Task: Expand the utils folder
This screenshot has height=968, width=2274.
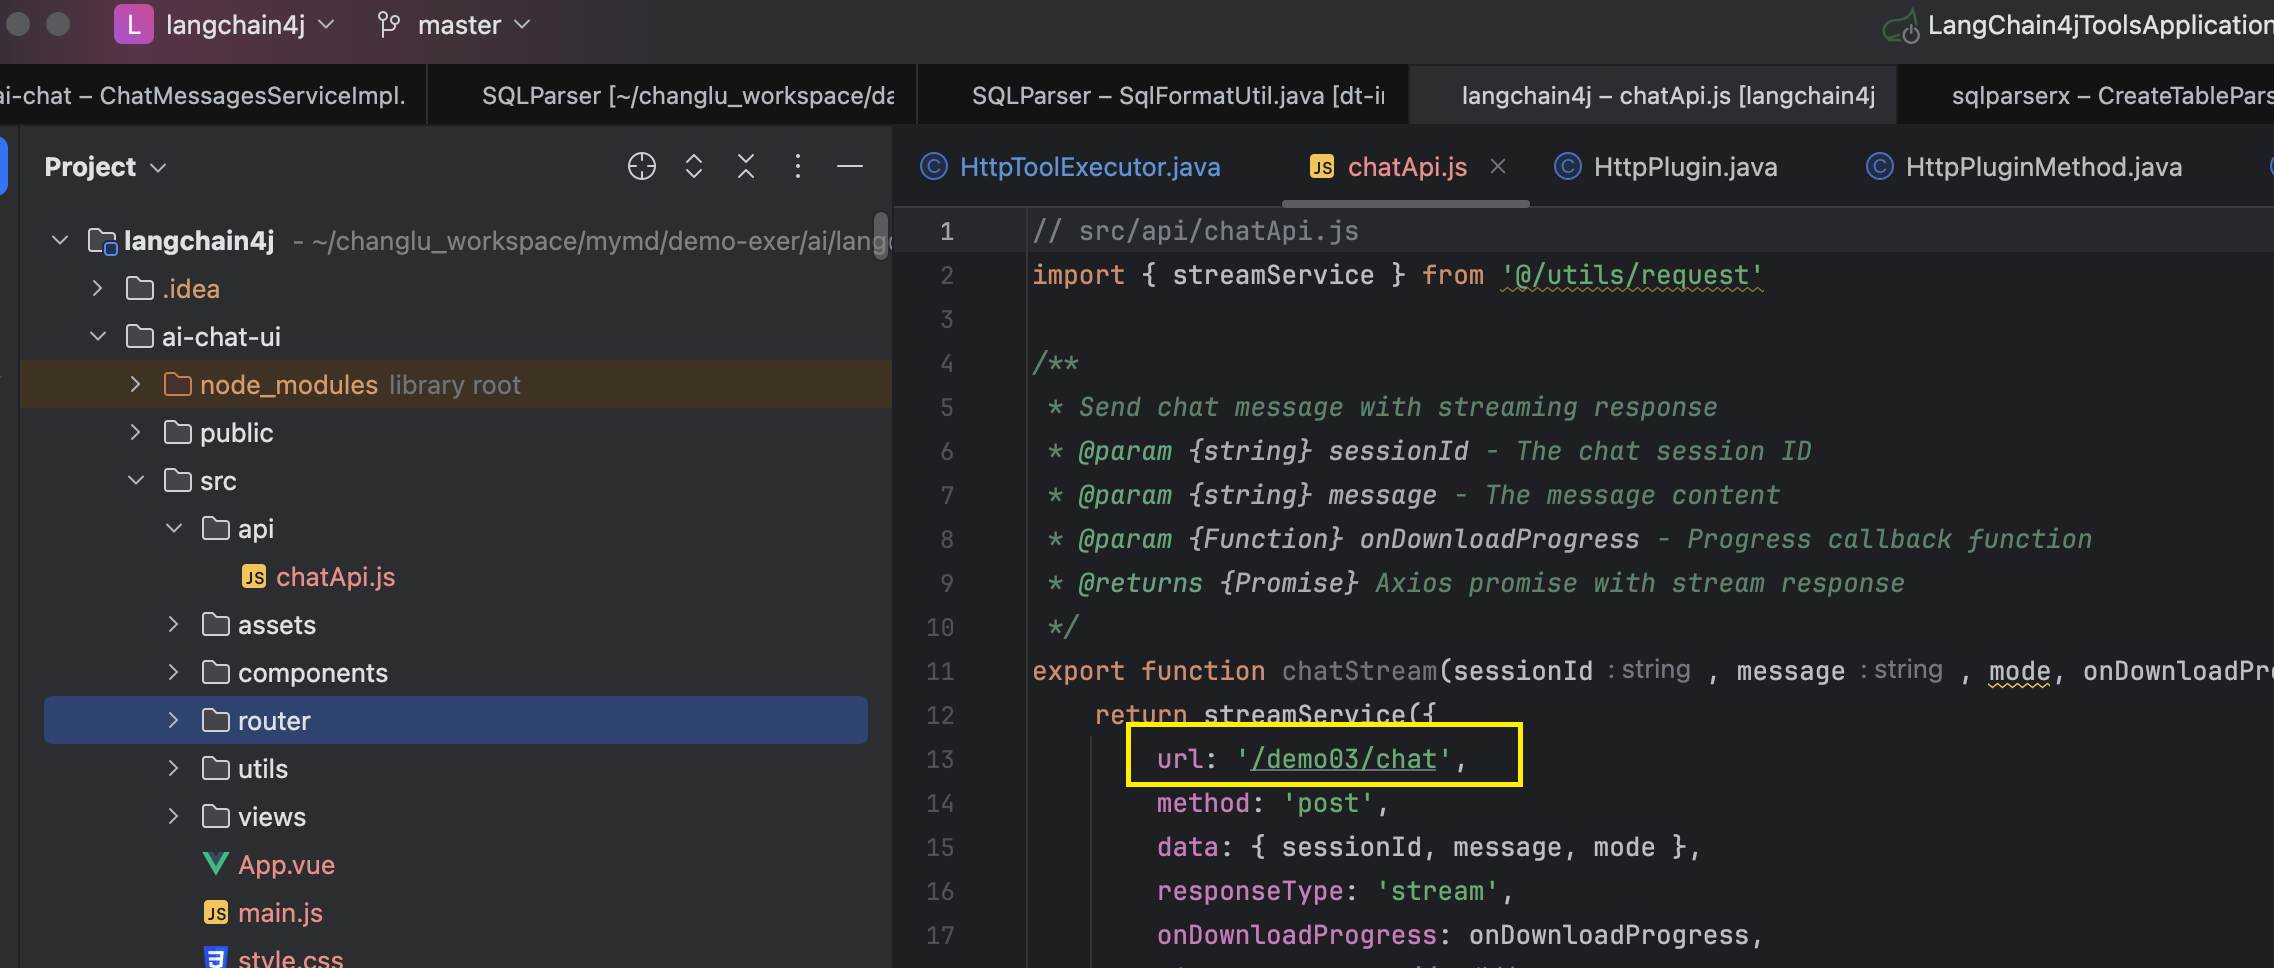Action: (x=173, y=768)
